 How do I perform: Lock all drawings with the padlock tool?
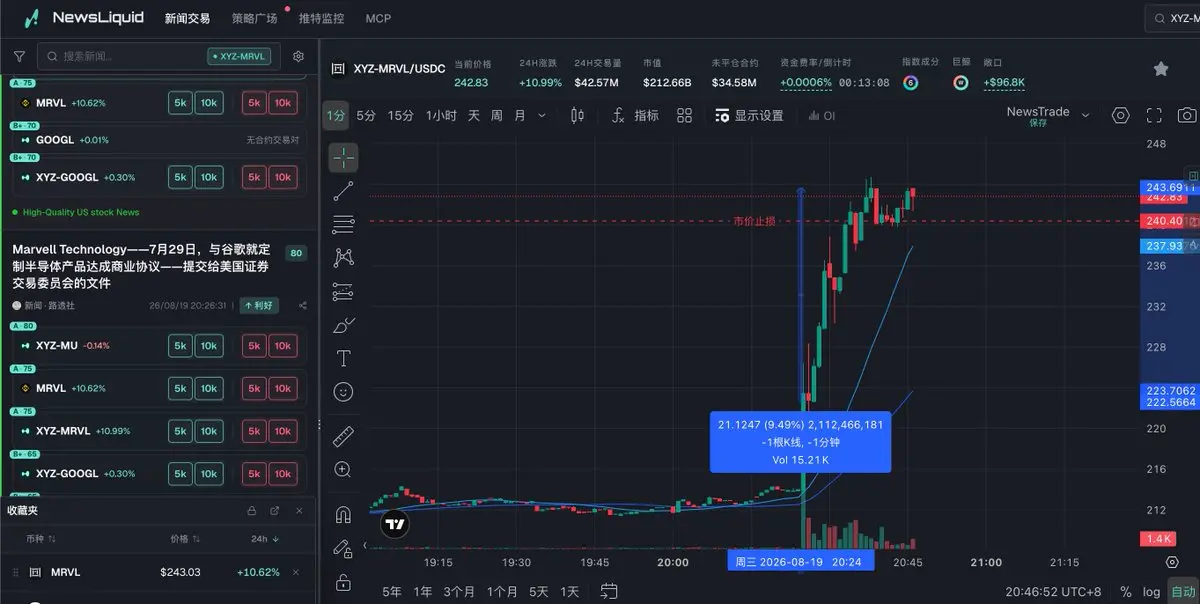(343, 582)
